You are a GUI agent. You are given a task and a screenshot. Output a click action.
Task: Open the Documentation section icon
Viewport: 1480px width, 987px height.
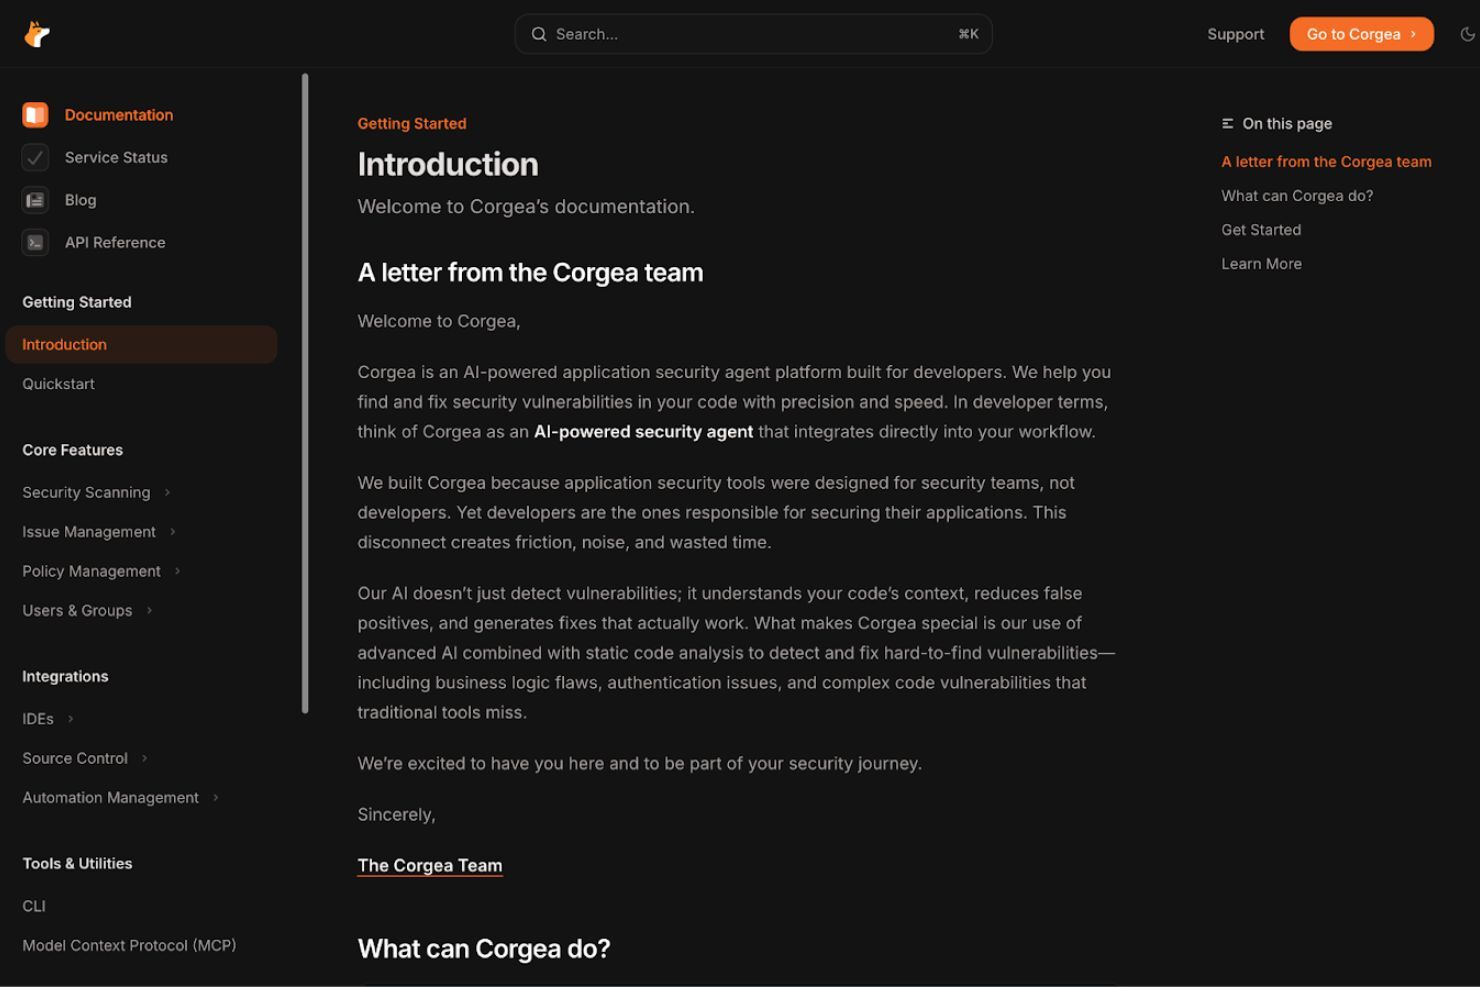pos(36,114)
